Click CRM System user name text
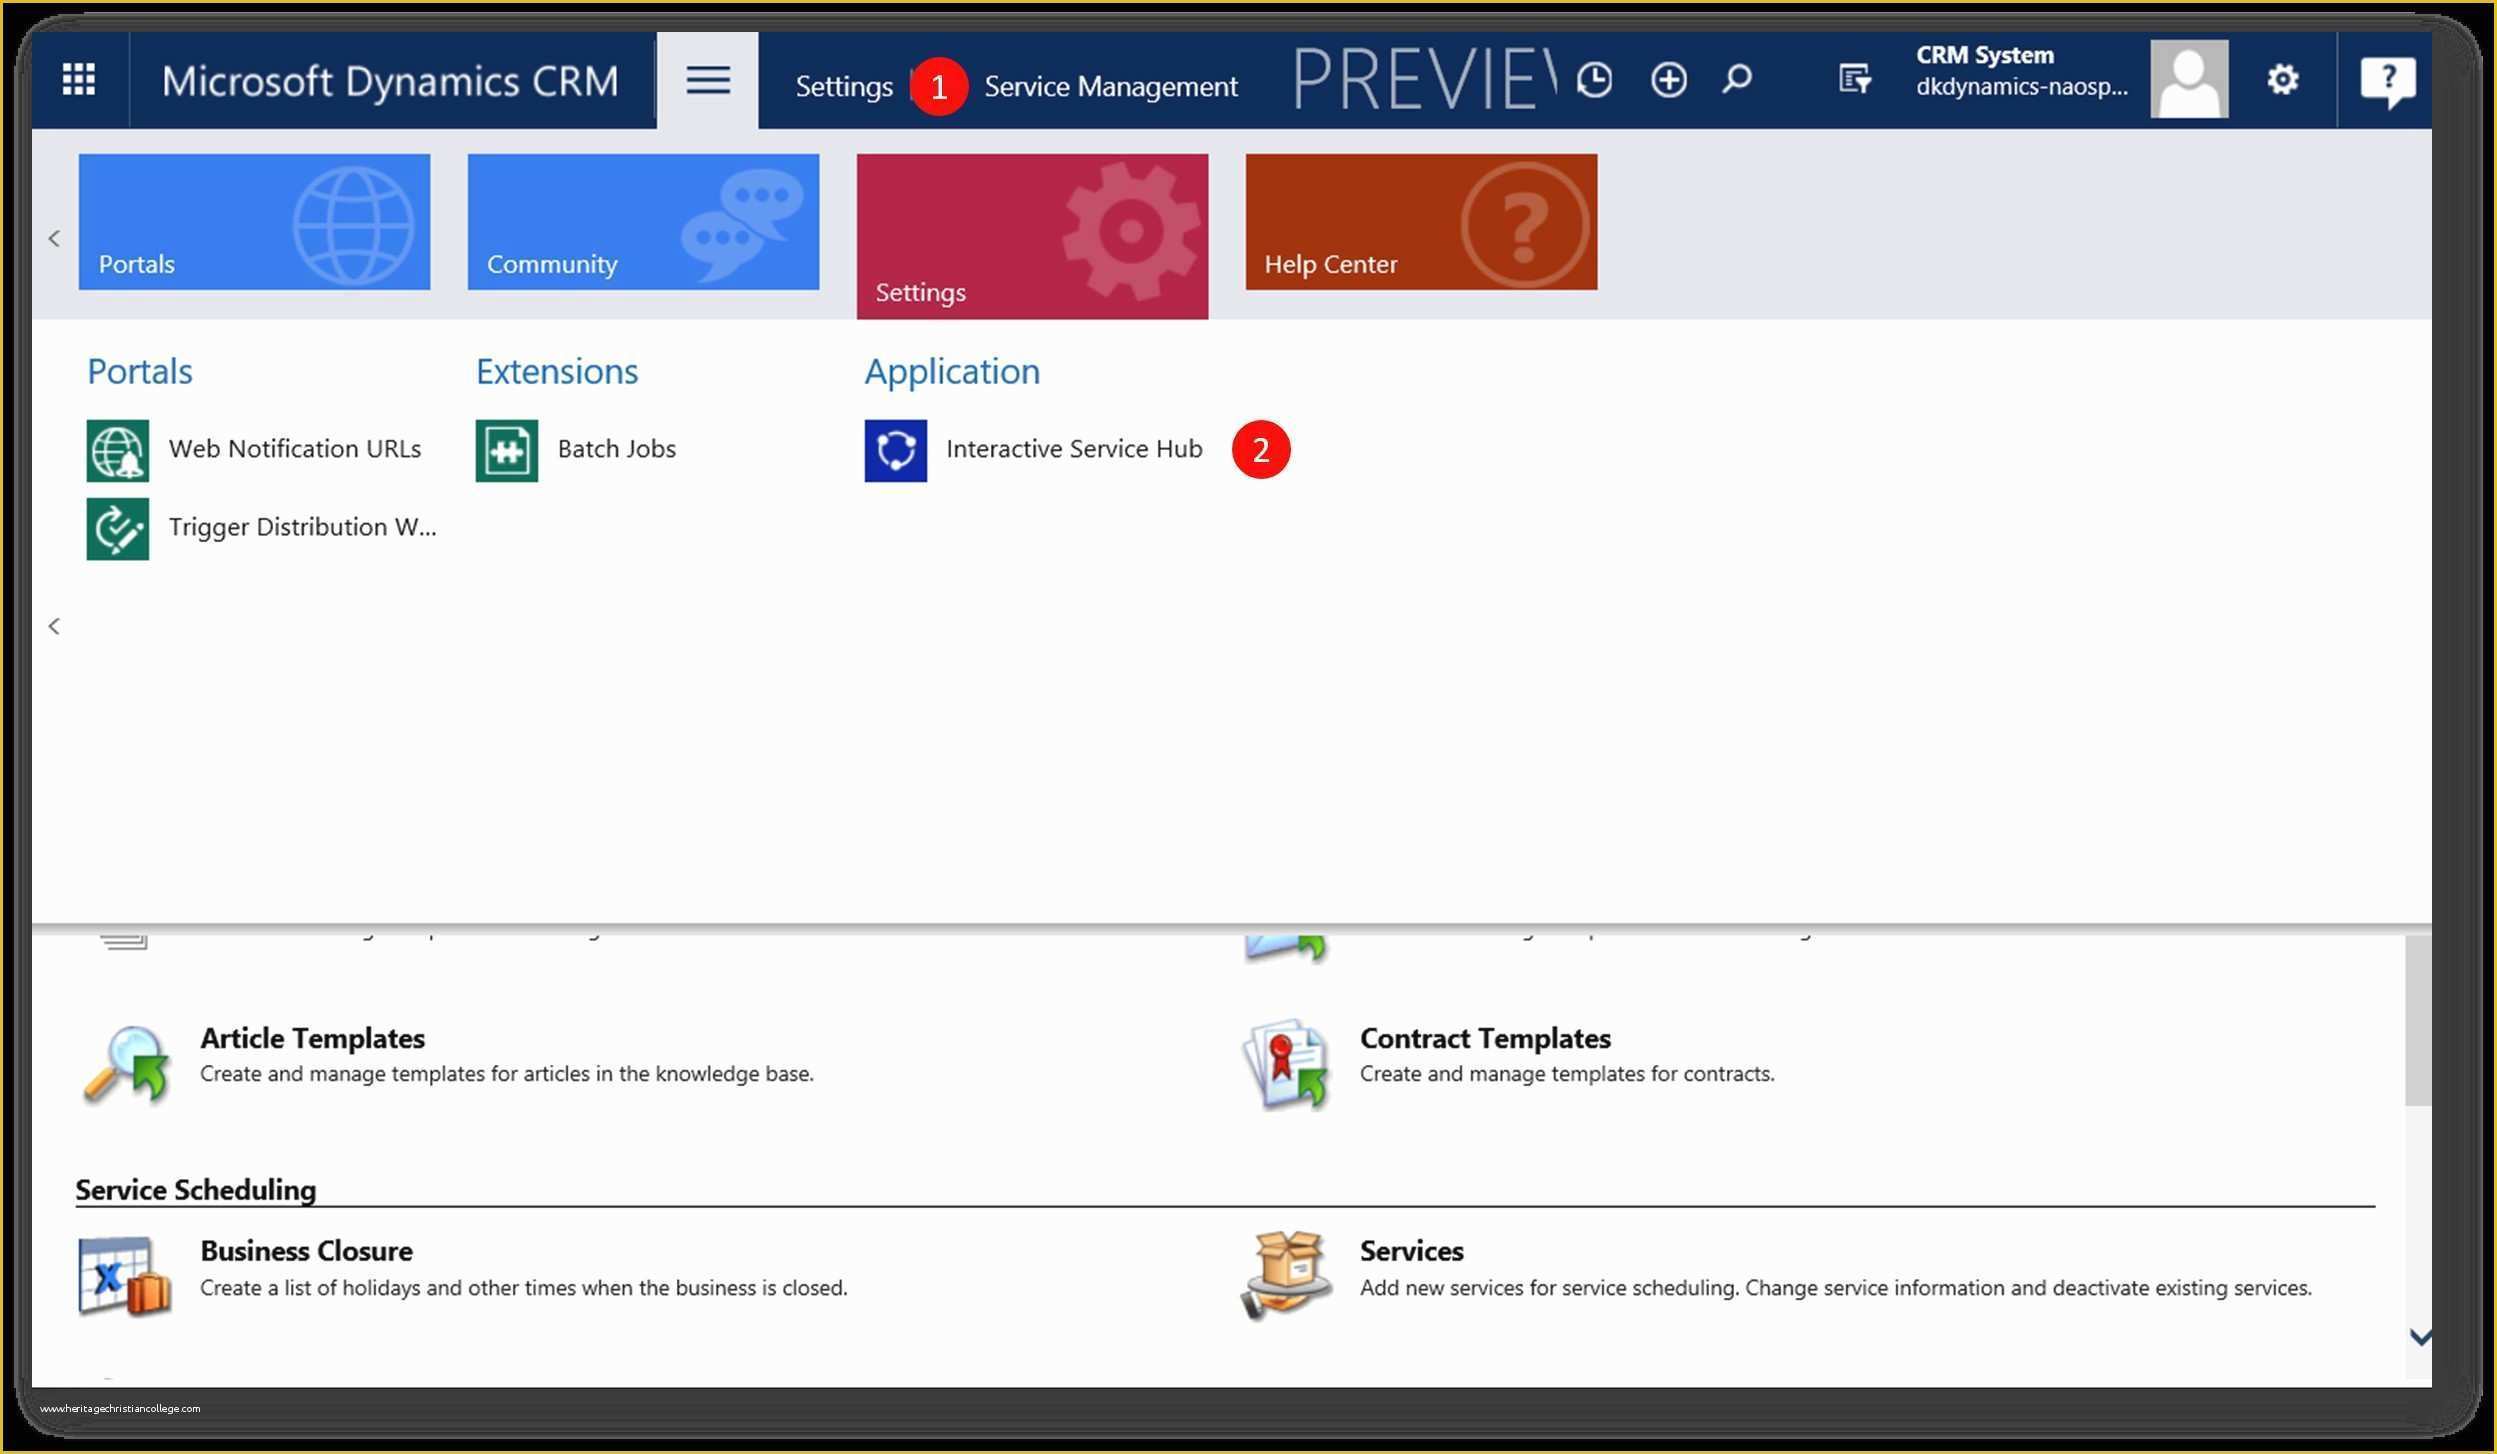 coord(1984,55)
